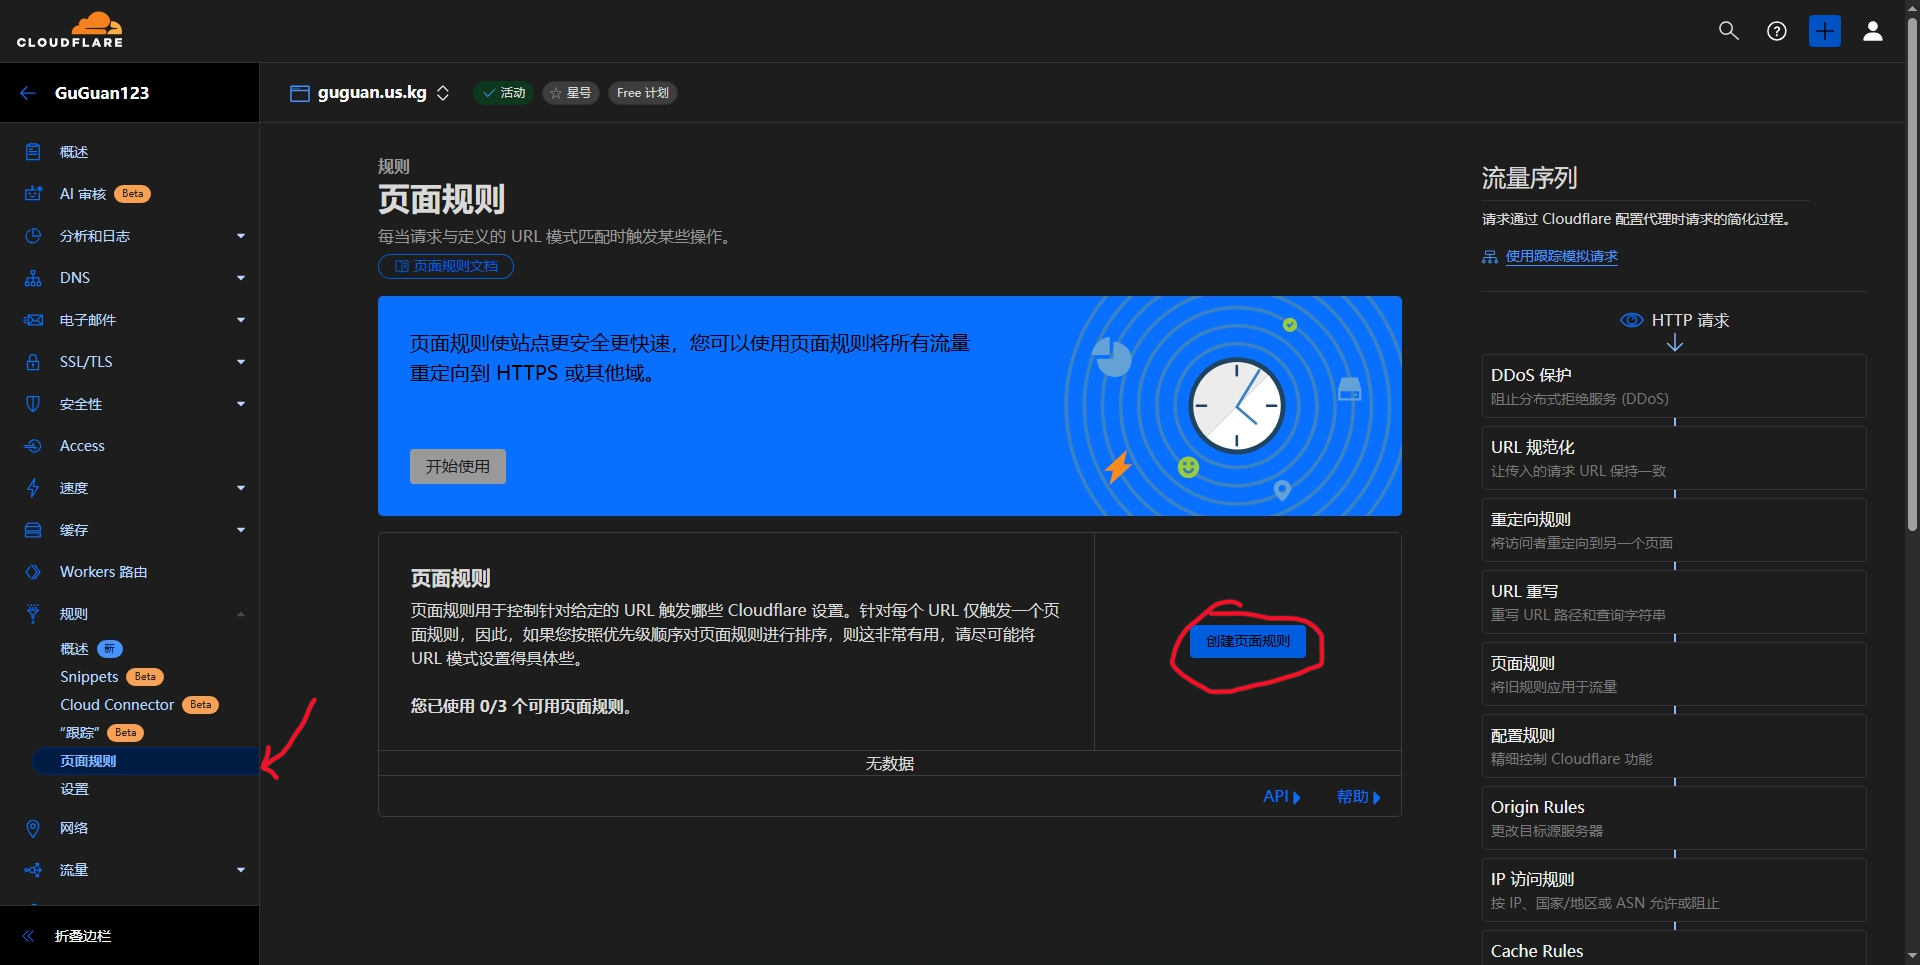Click the 活动 status badge

click(x=503, y=93)
